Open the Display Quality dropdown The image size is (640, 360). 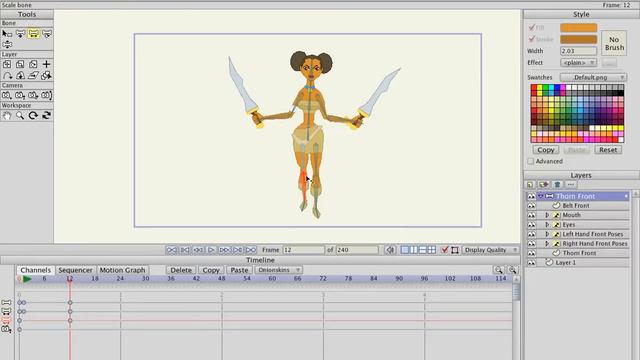(491, 250)
